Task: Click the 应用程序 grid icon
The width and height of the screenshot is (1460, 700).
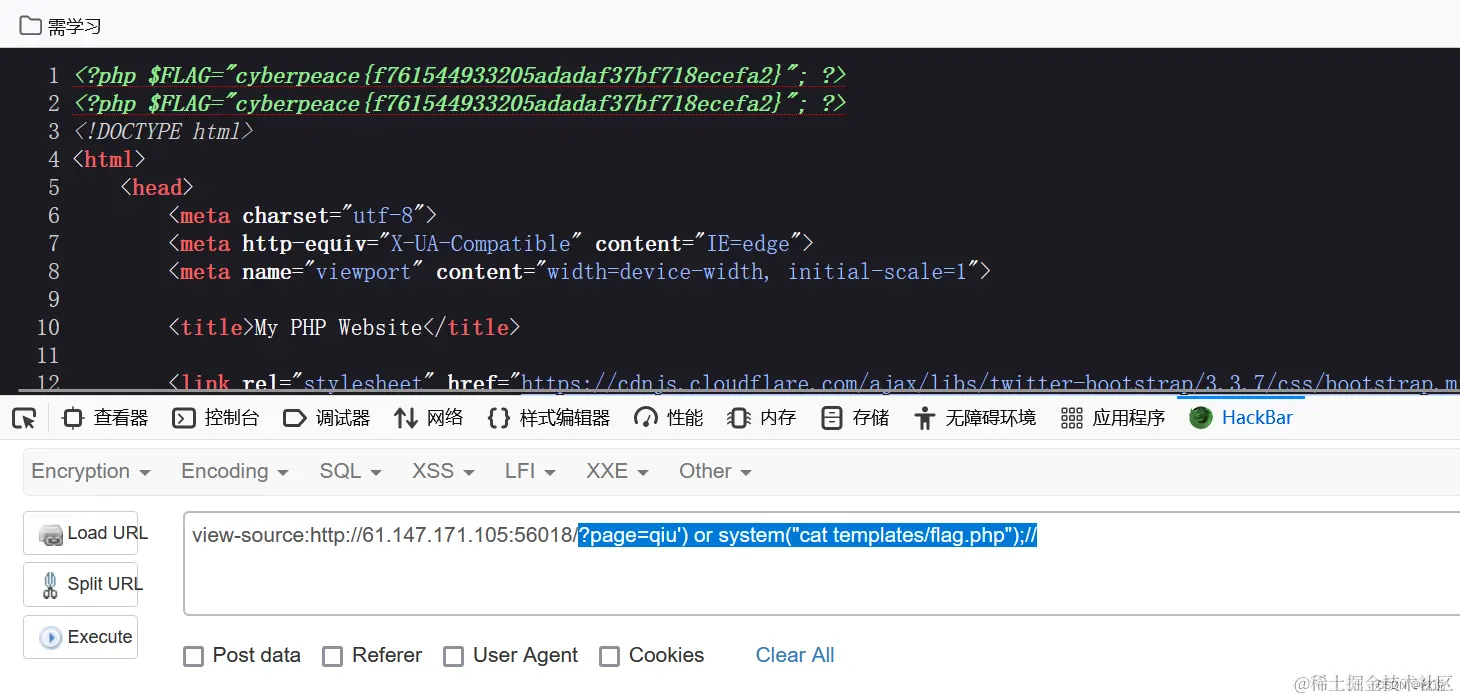Action: click(1072, 418)
